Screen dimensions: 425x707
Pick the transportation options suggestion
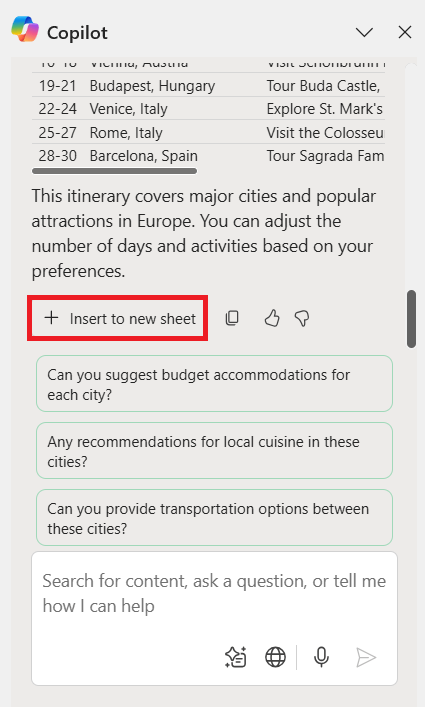tap(215, 518)
